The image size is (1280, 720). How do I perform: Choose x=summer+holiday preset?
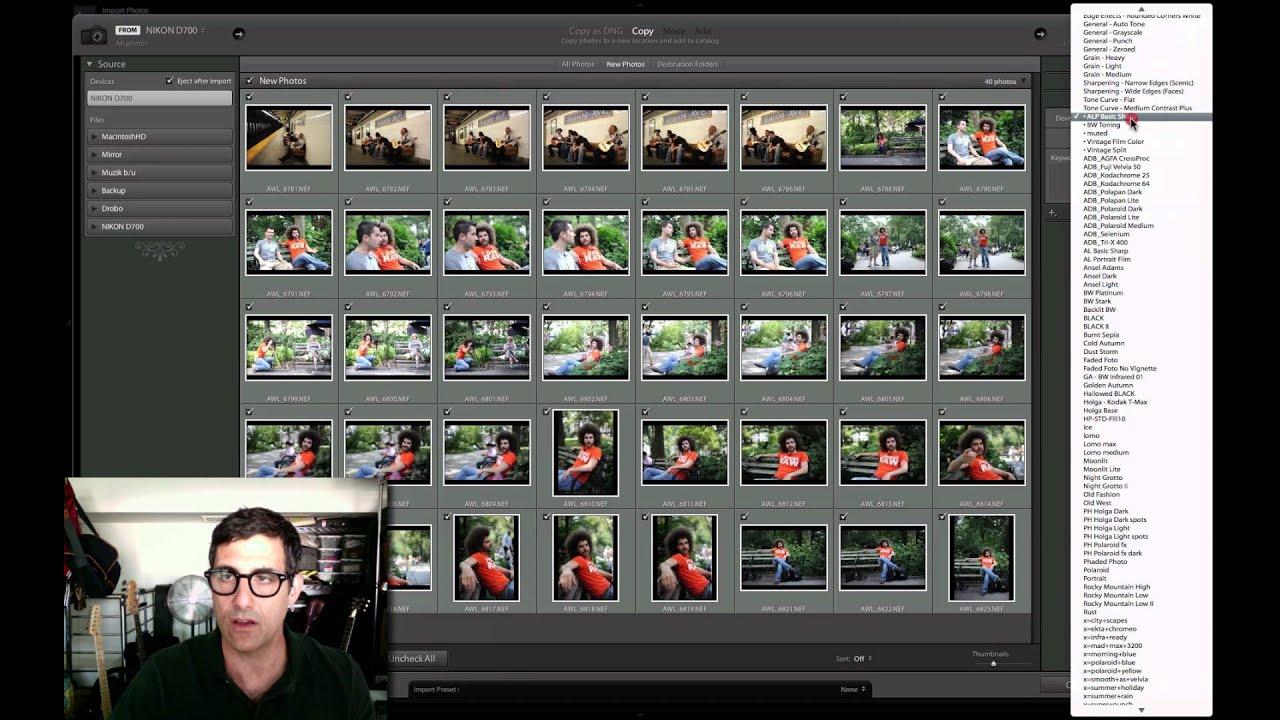click(1112, 688)
